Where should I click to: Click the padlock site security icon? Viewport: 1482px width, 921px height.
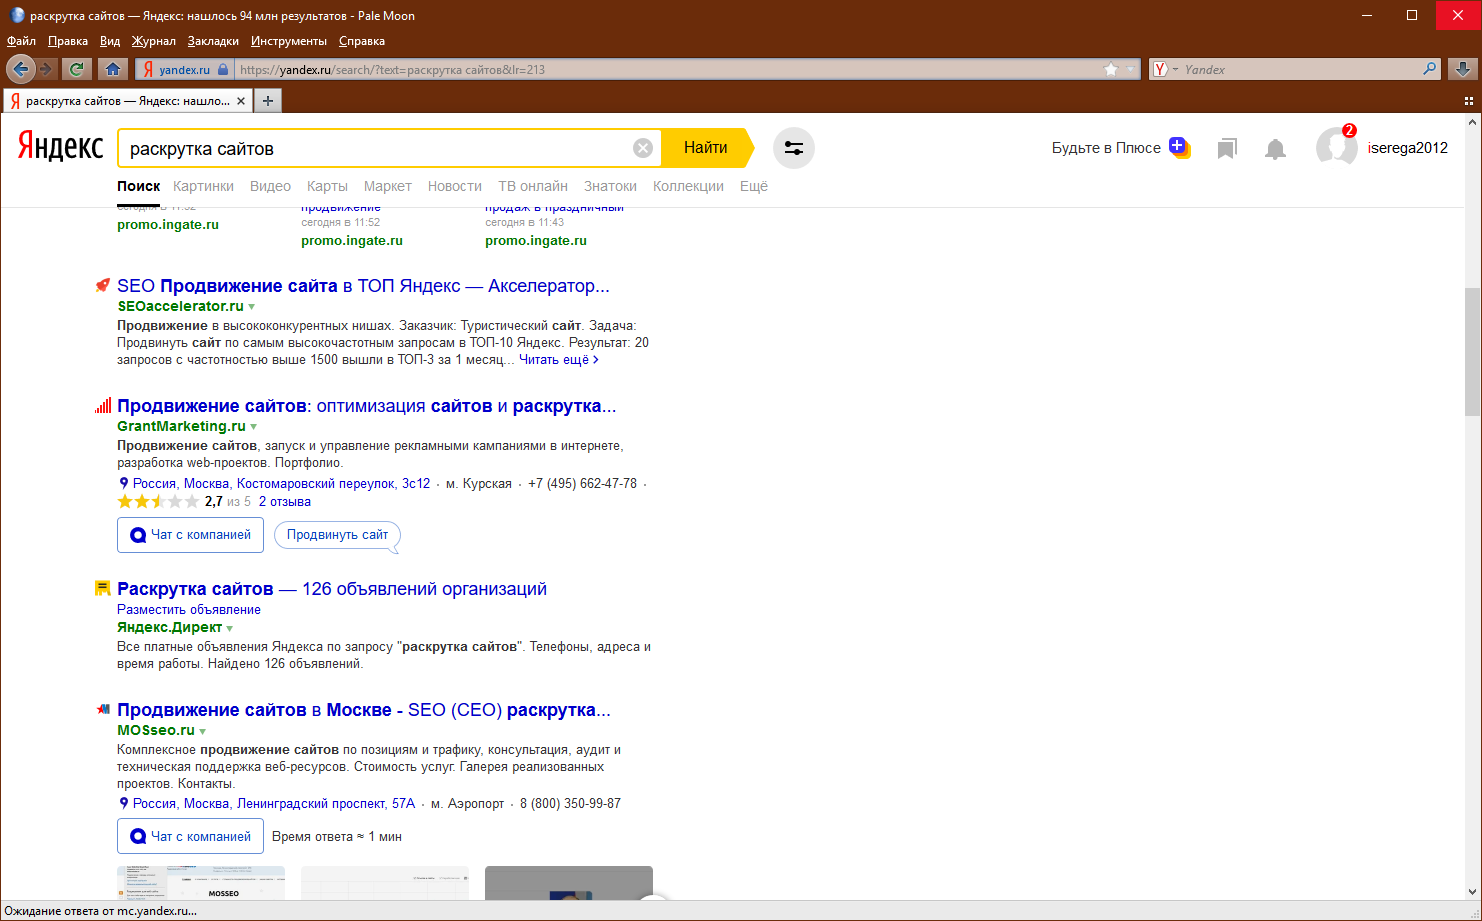[223, 69]
